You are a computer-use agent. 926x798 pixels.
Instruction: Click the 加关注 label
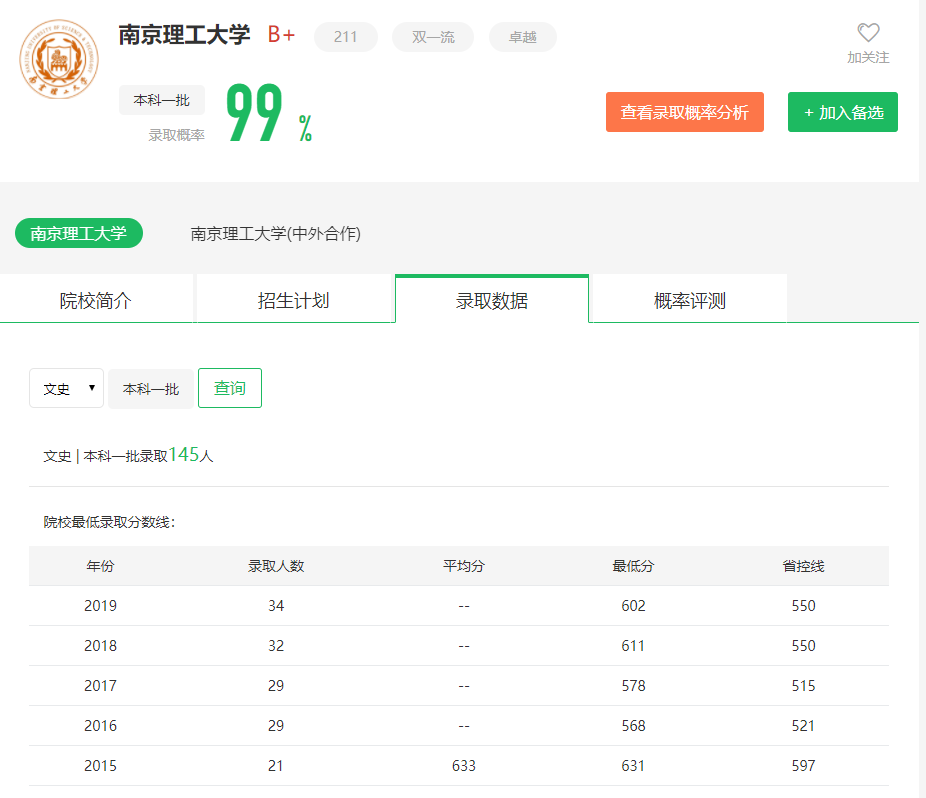868,57
